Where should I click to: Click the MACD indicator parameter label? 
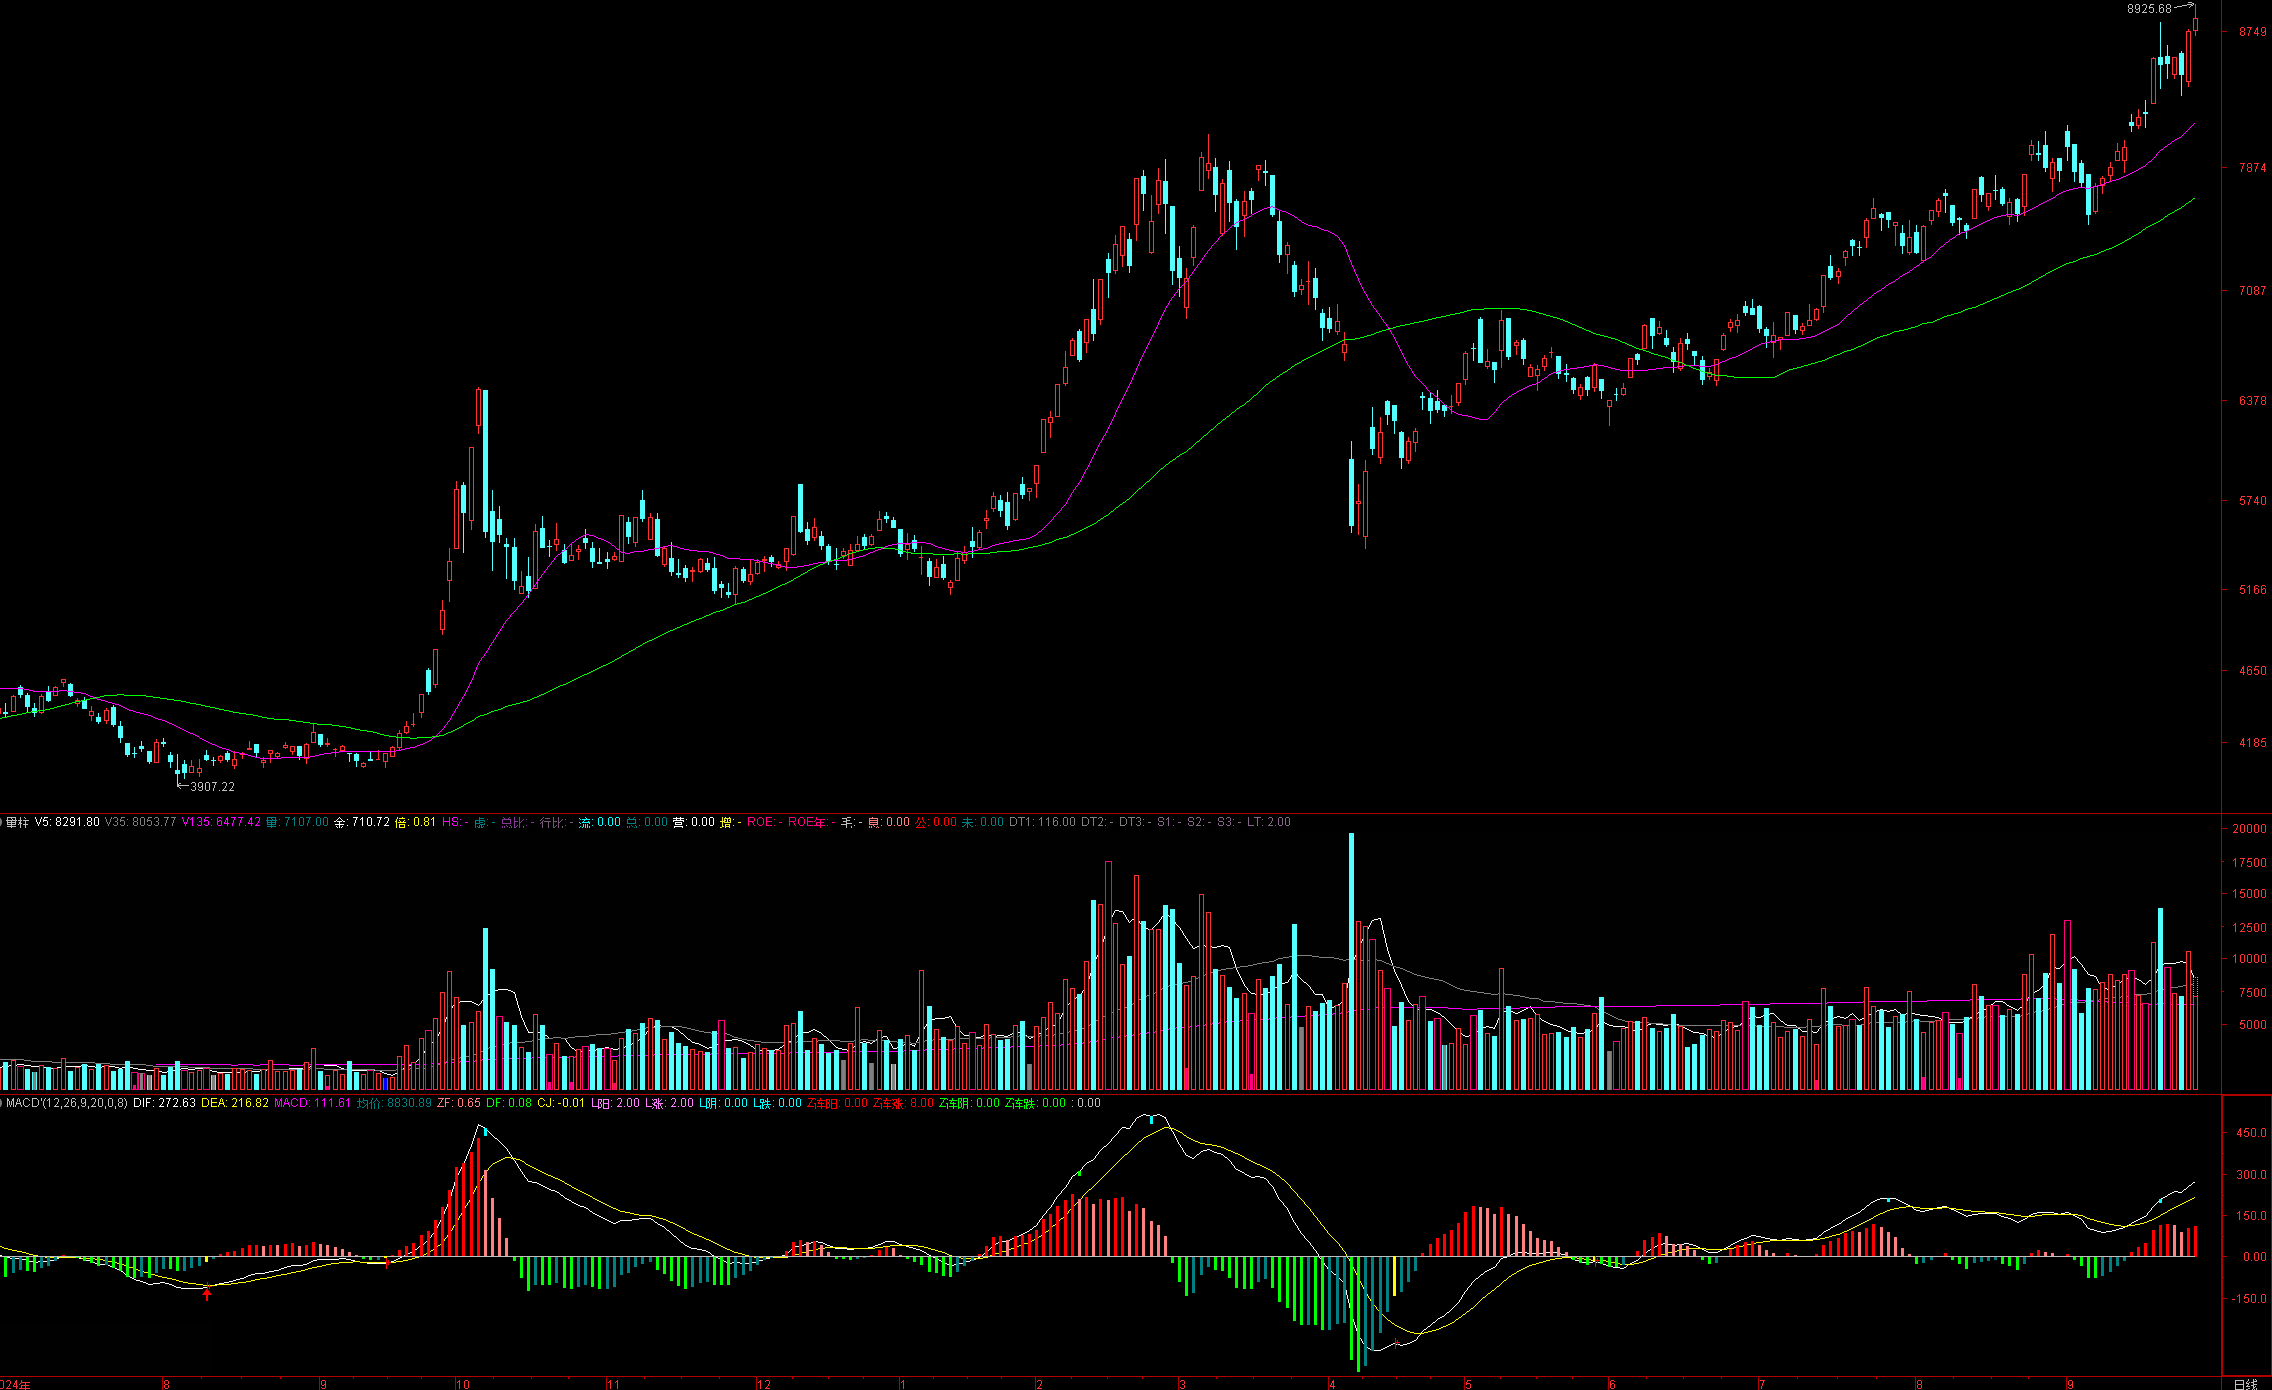pos(67,1103)
